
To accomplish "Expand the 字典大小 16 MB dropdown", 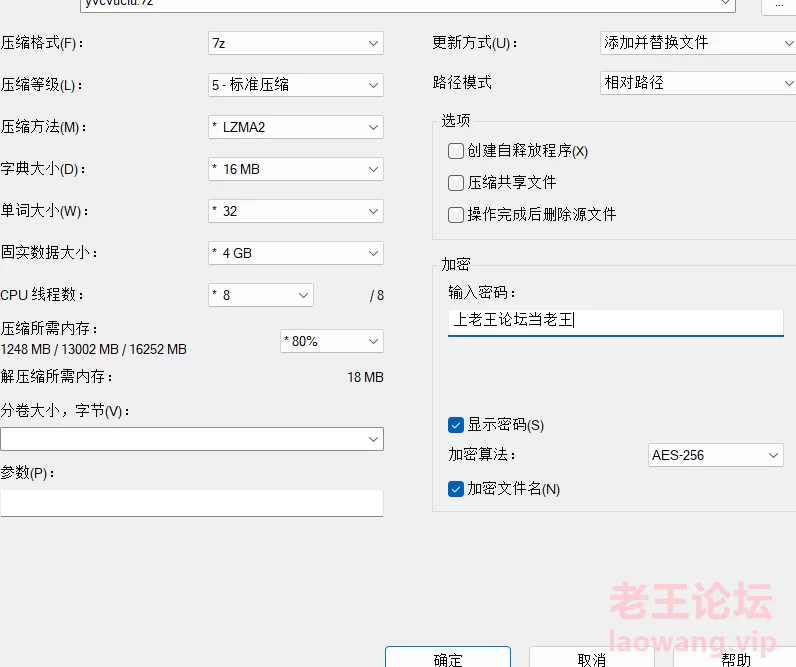I will point(295,169).
